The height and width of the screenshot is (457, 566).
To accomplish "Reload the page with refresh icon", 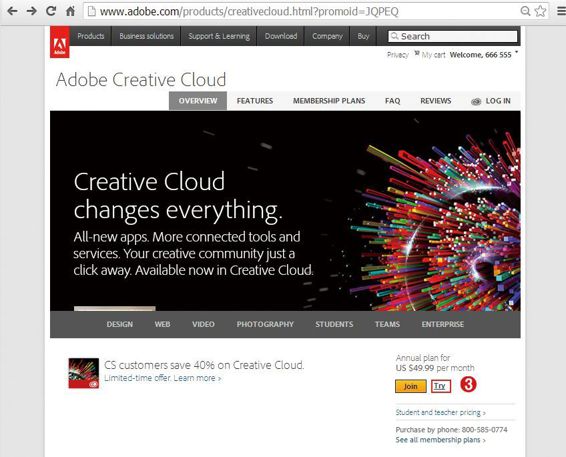I will [51, 11].
